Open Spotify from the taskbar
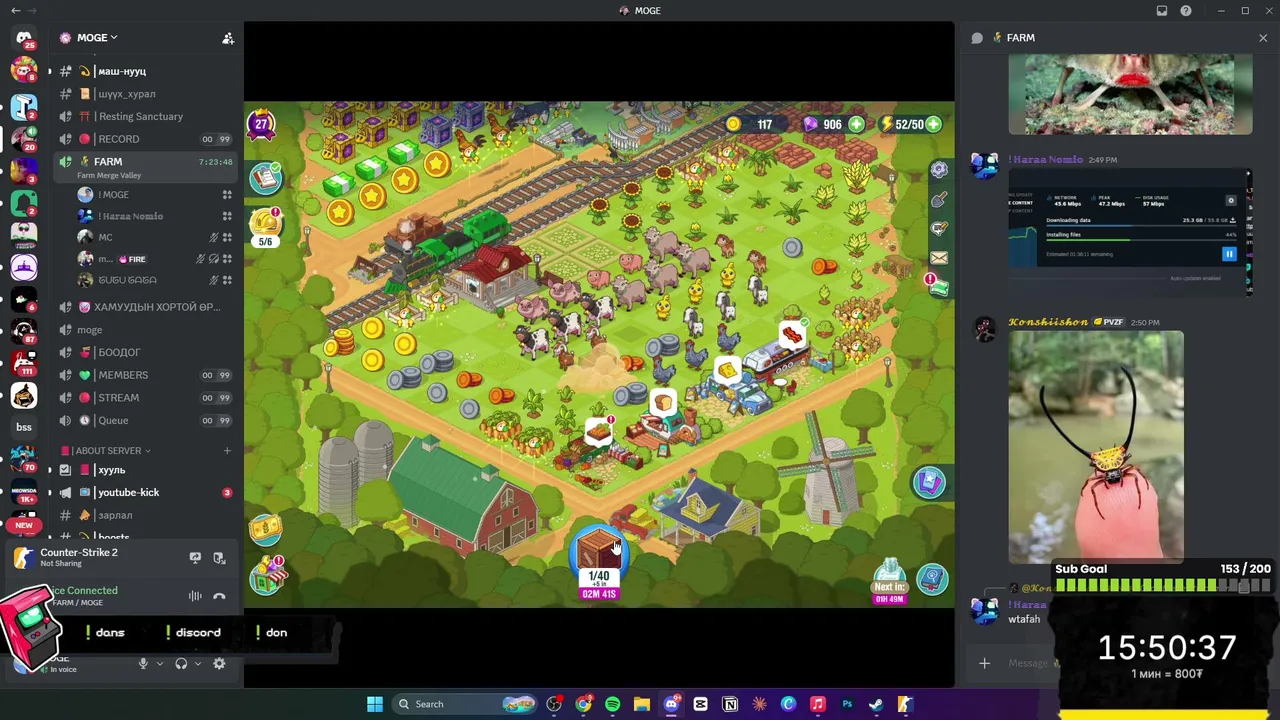The width and height of the screenshot is (1280, 720). pyautogui.click(x=612, y=704)
